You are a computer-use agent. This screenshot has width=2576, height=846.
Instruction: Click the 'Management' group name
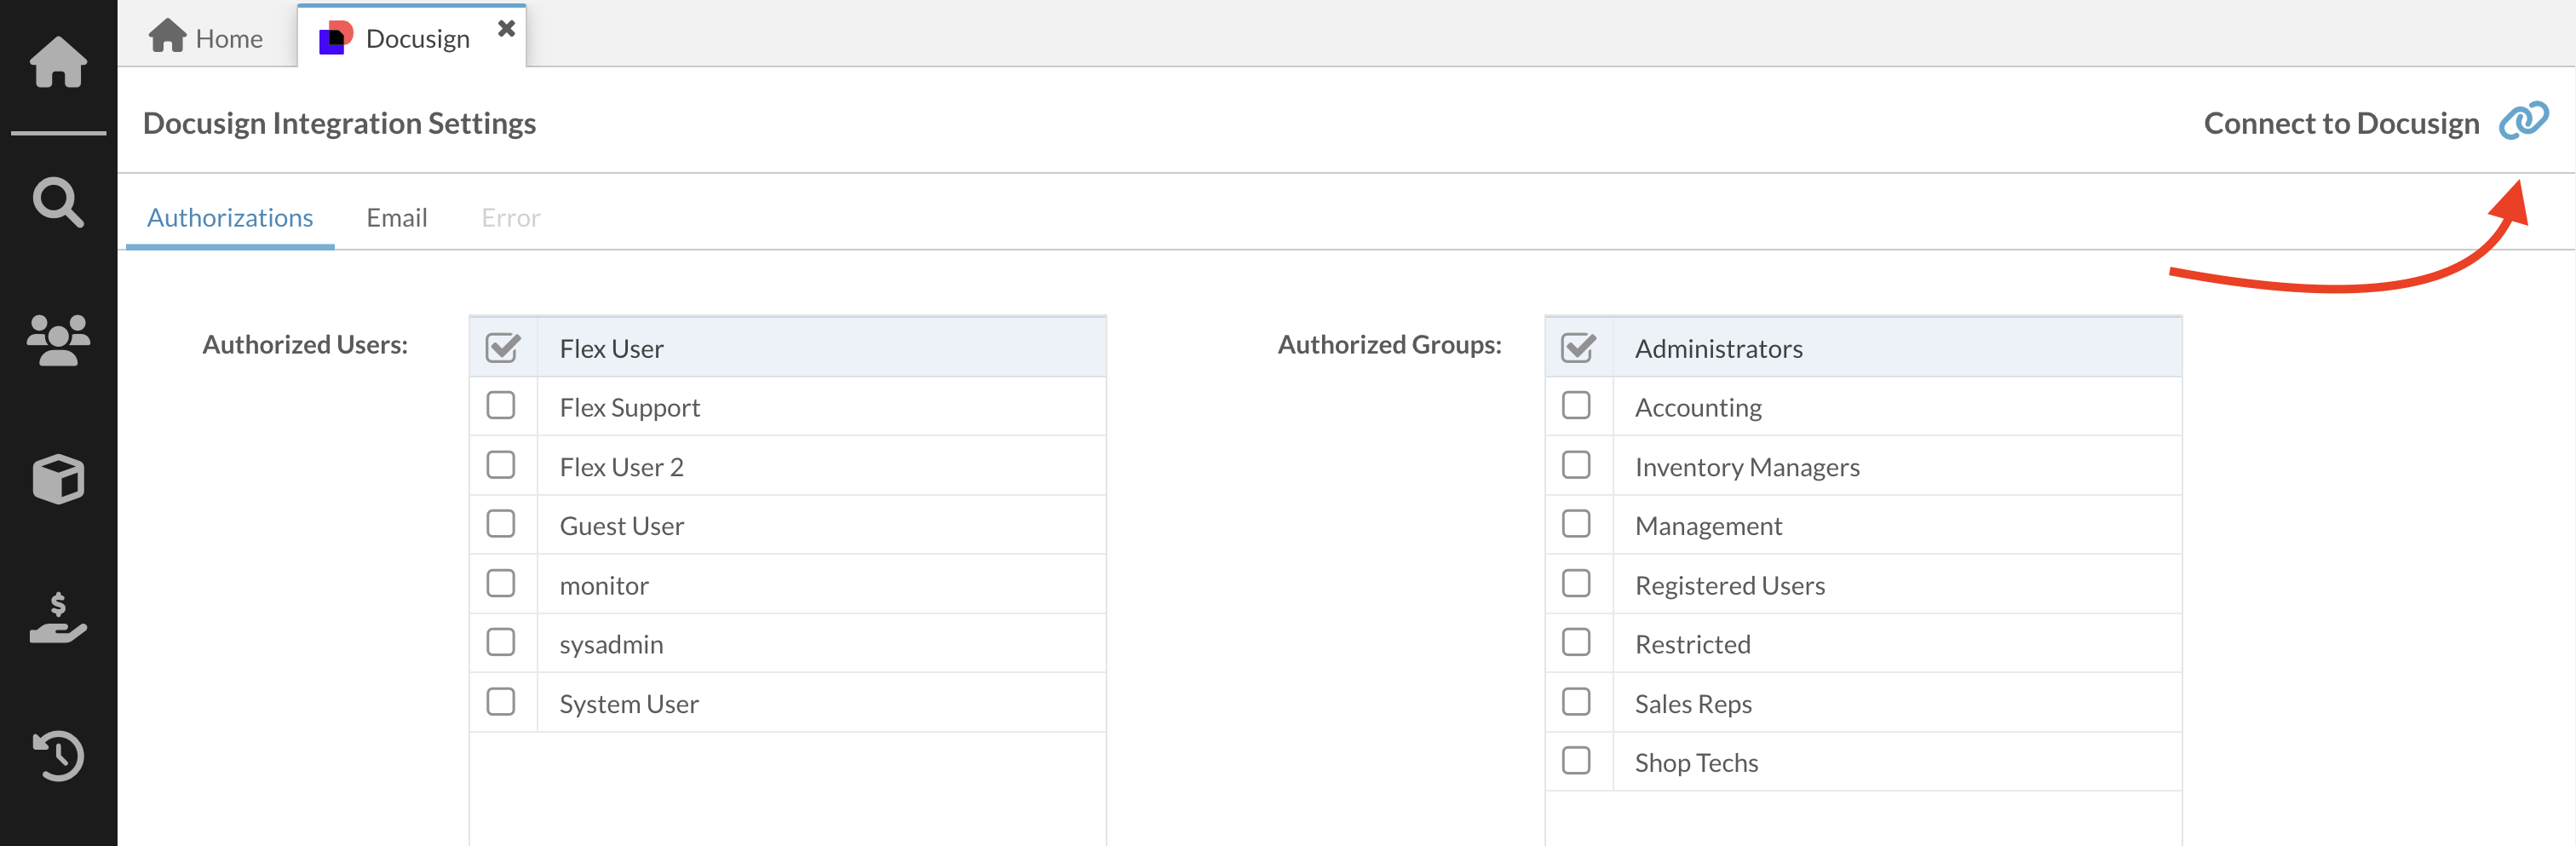click(1708, 526)
